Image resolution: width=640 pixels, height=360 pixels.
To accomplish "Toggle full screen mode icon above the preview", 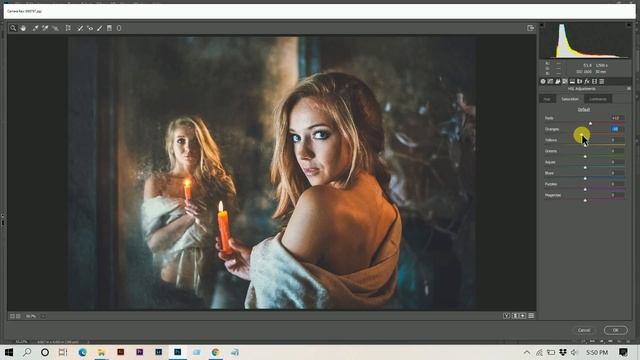I will [x=531, y=28].
